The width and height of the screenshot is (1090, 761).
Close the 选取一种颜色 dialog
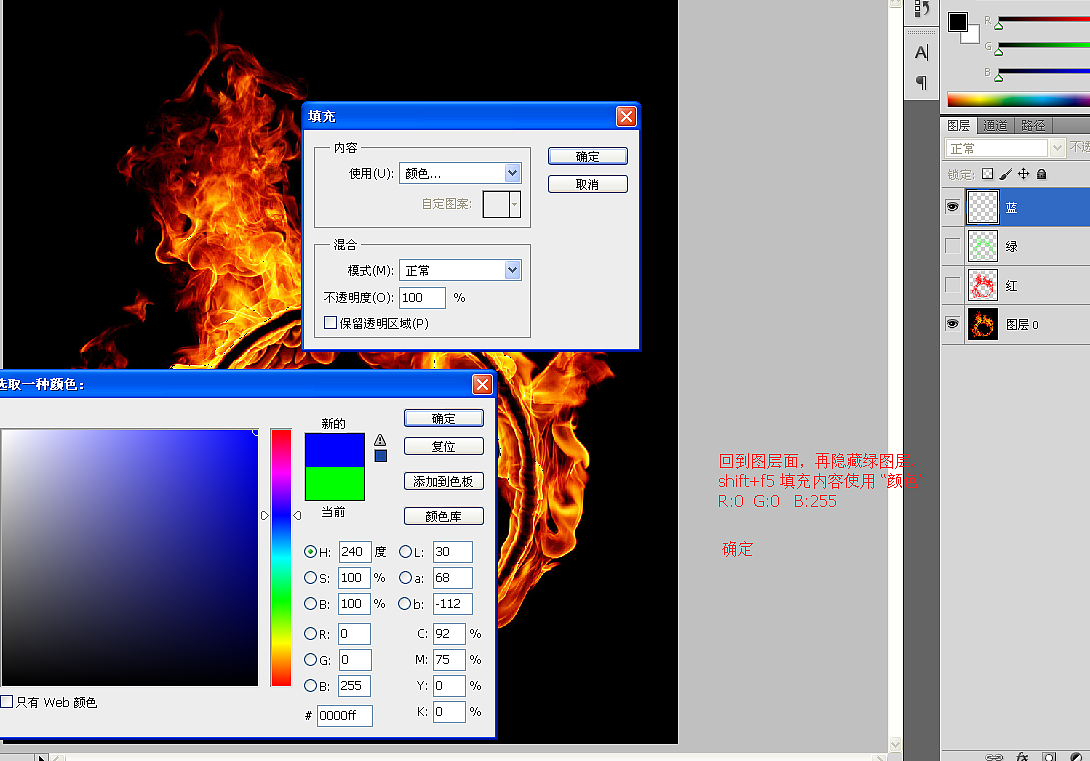(x=482, y=384)
